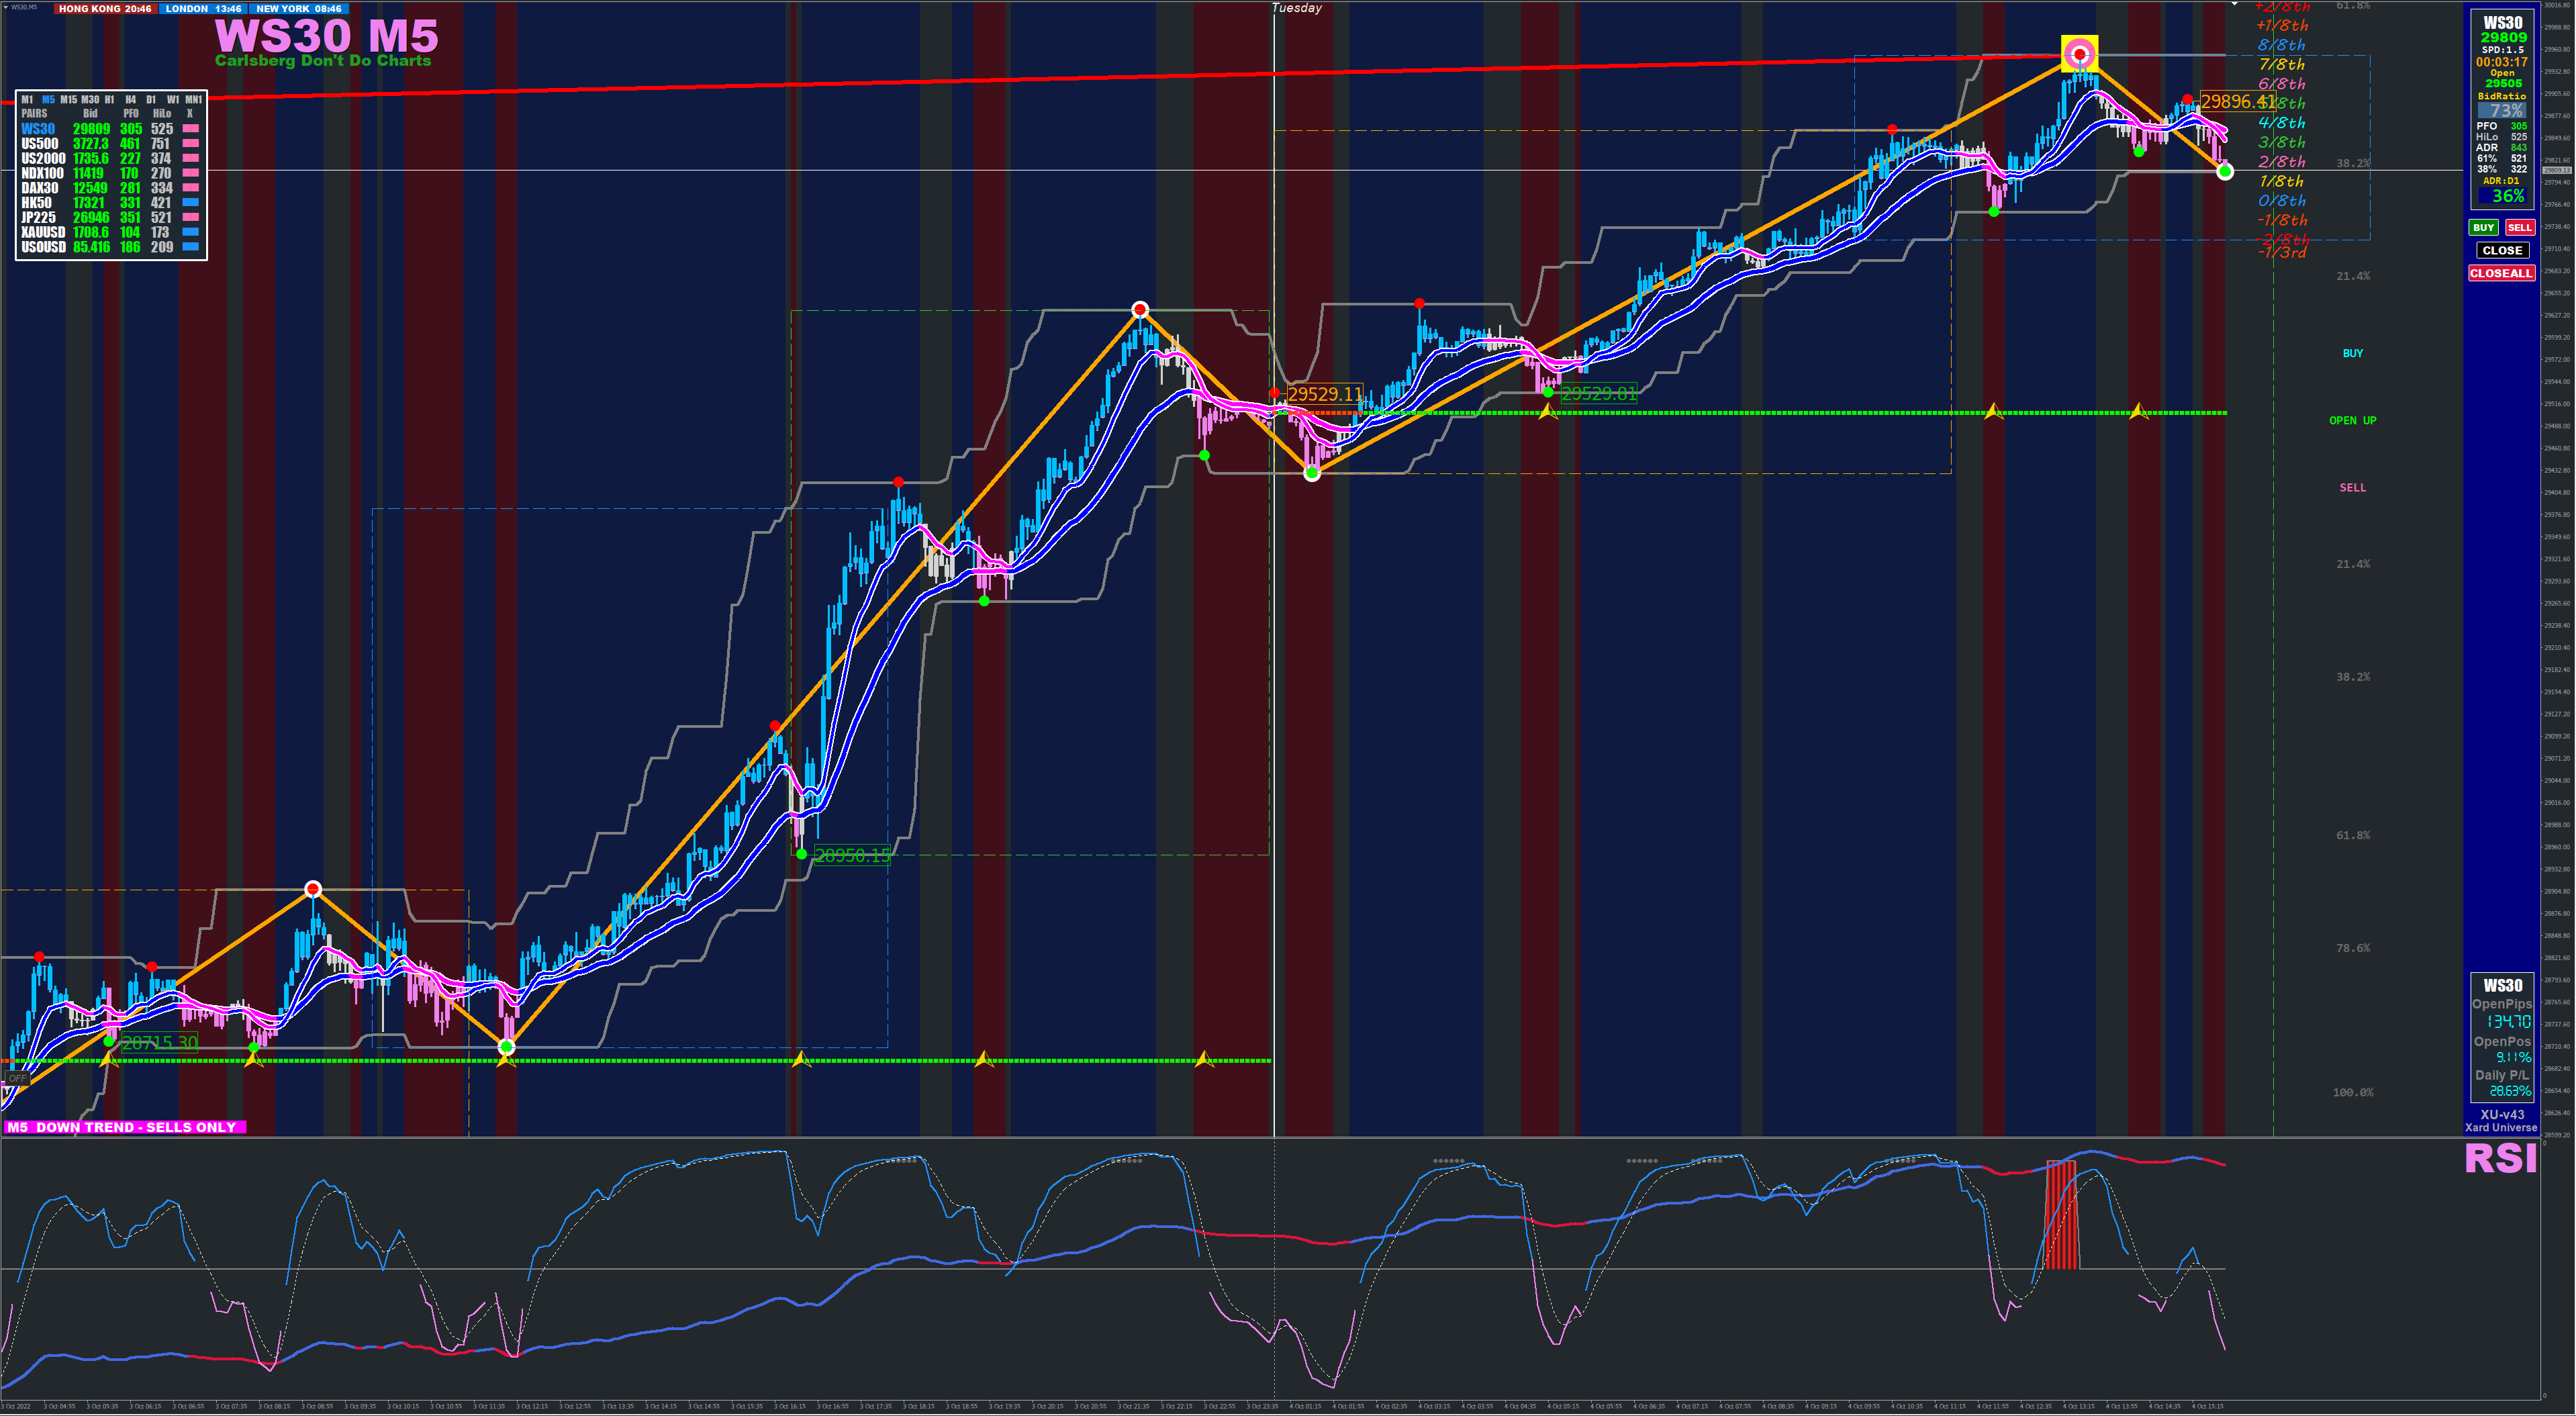The width and height of the screenshot is (2576, 1416).
Task: Open the US500 pair in dashboard
Action: (x=40, y=144)
